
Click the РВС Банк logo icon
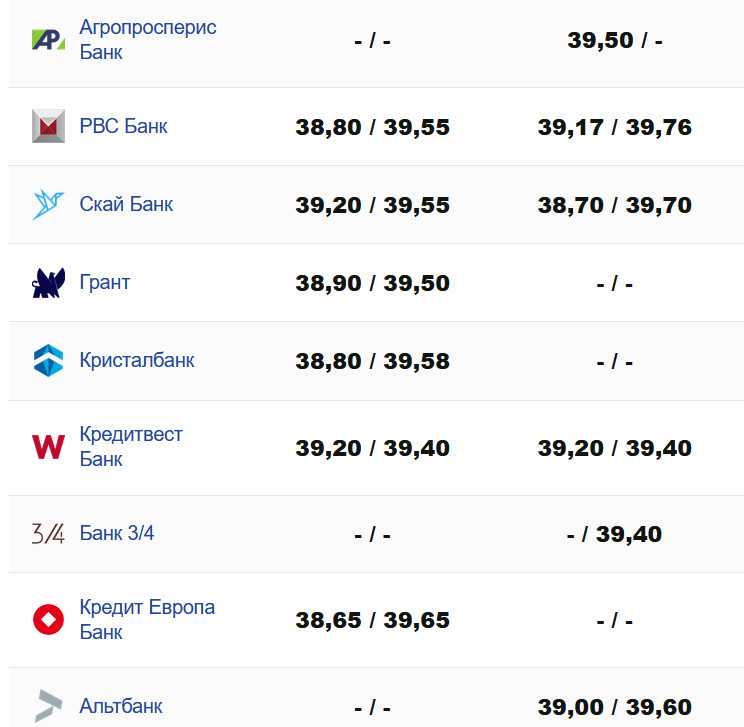(48, 126)
